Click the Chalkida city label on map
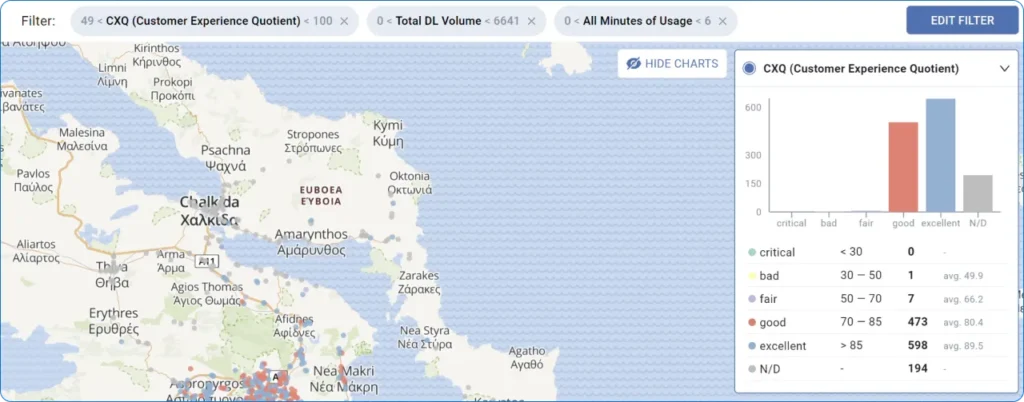Image resolution: width=1024 pixels, height=402 pixels. [x=208, y=210]
